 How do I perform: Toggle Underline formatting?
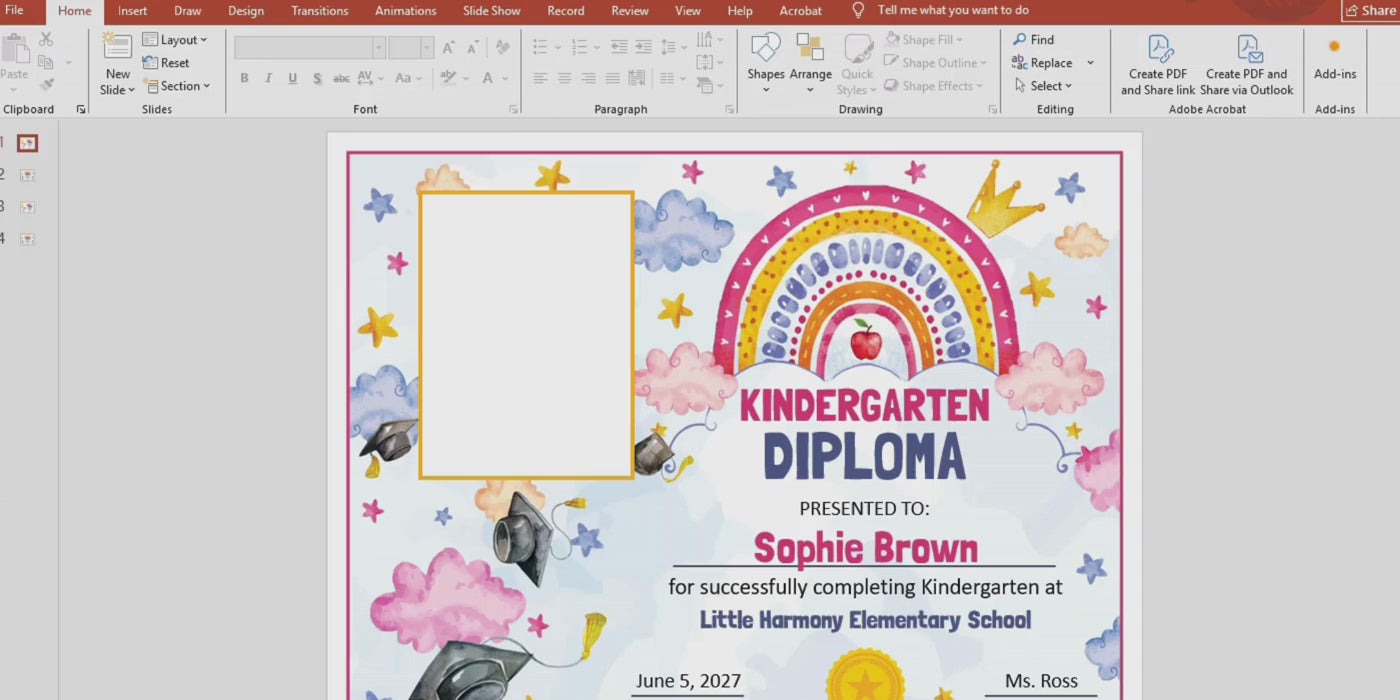pos(292,78)
